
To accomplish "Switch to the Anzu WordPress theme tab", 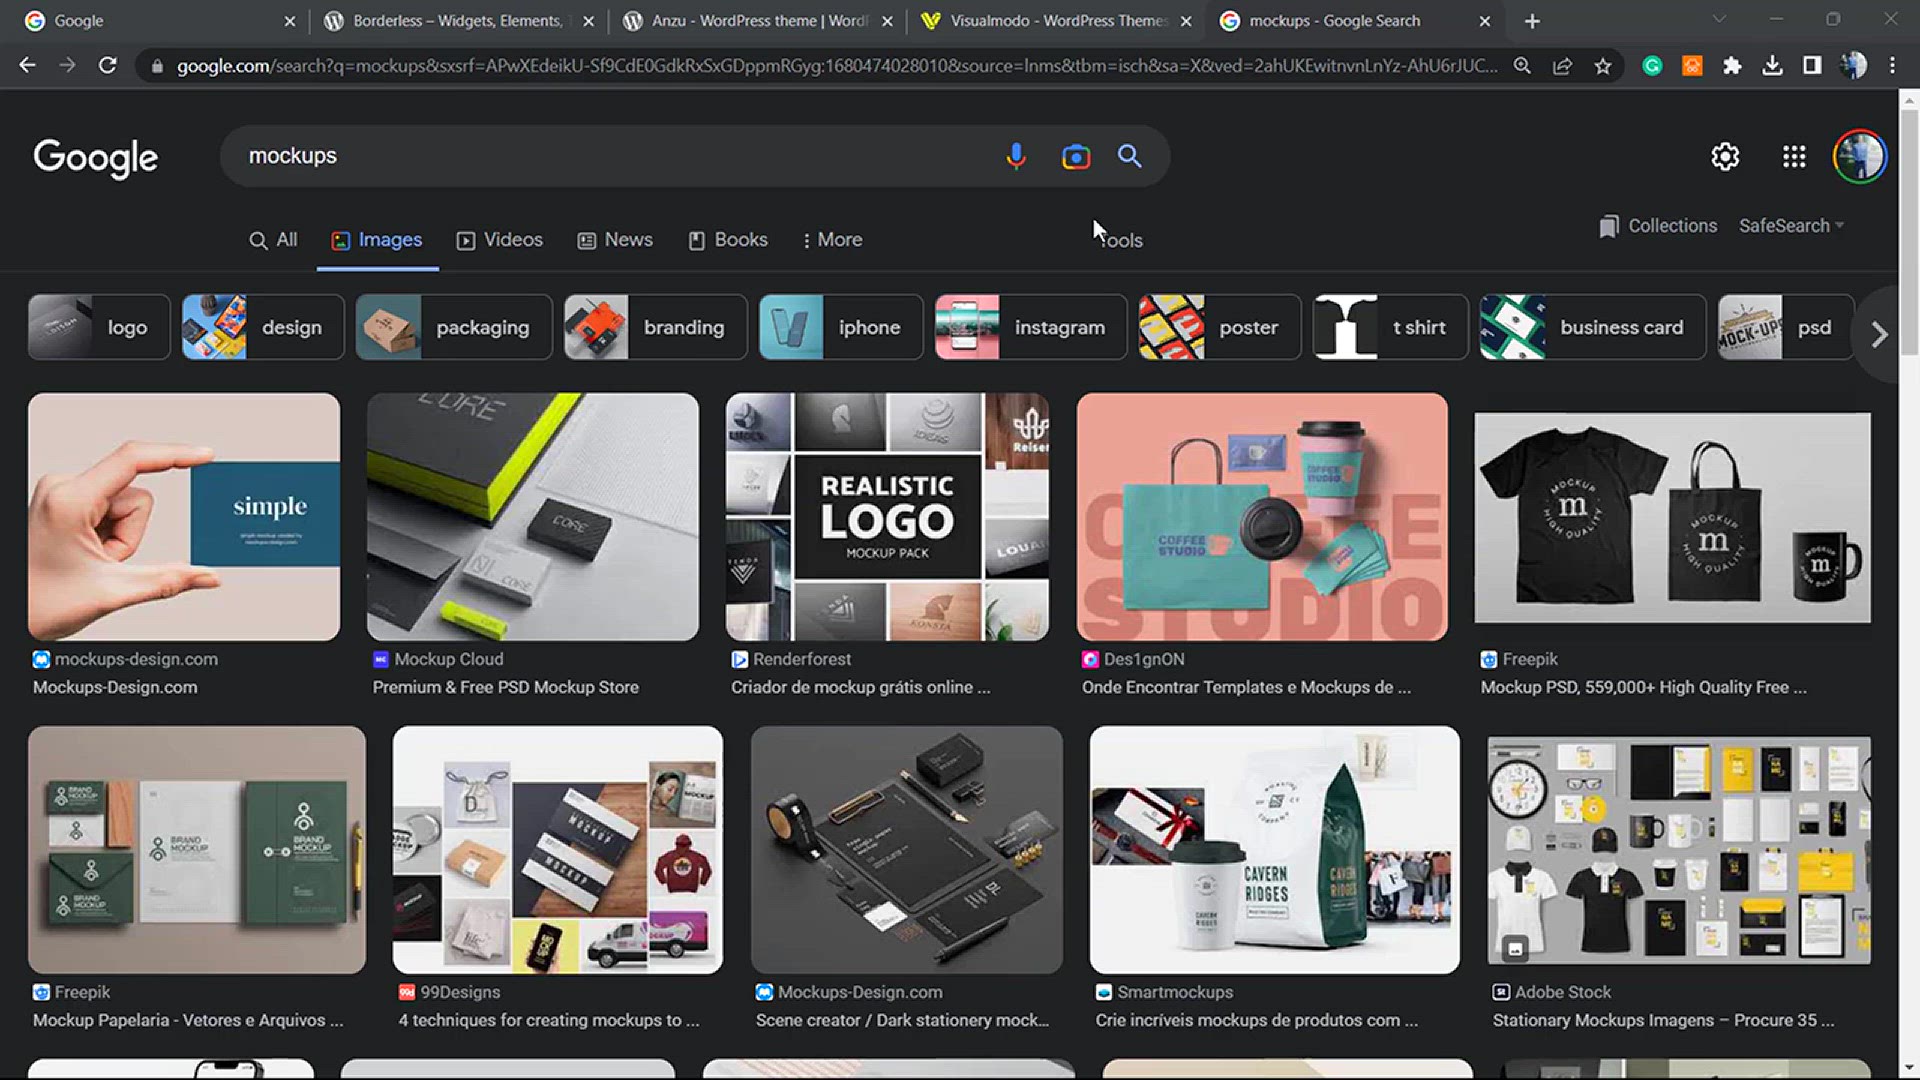I will pos(758,21).
